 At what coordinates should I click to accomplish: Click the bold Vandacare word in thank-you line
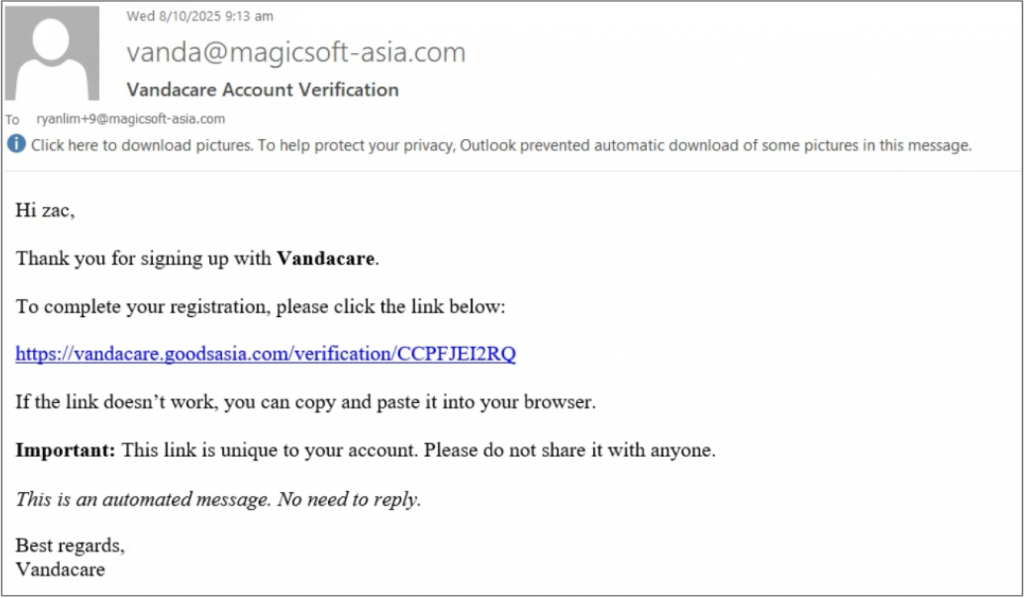coord(326,258)
